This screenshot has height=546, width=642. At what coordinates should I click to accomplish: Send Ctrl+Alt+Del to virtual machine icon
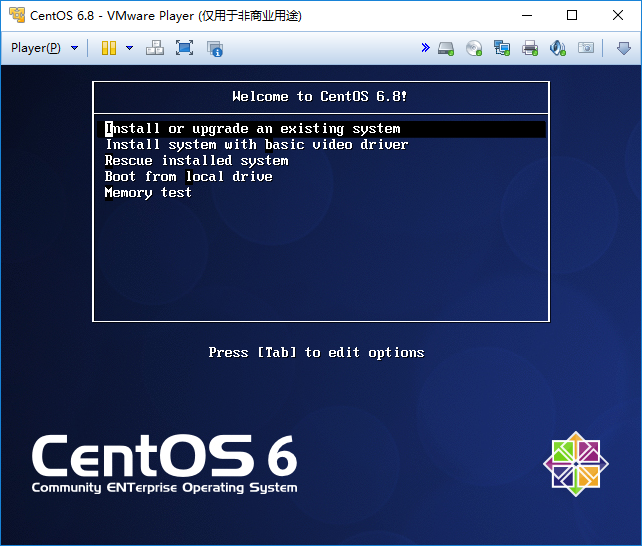pos(155,48)
